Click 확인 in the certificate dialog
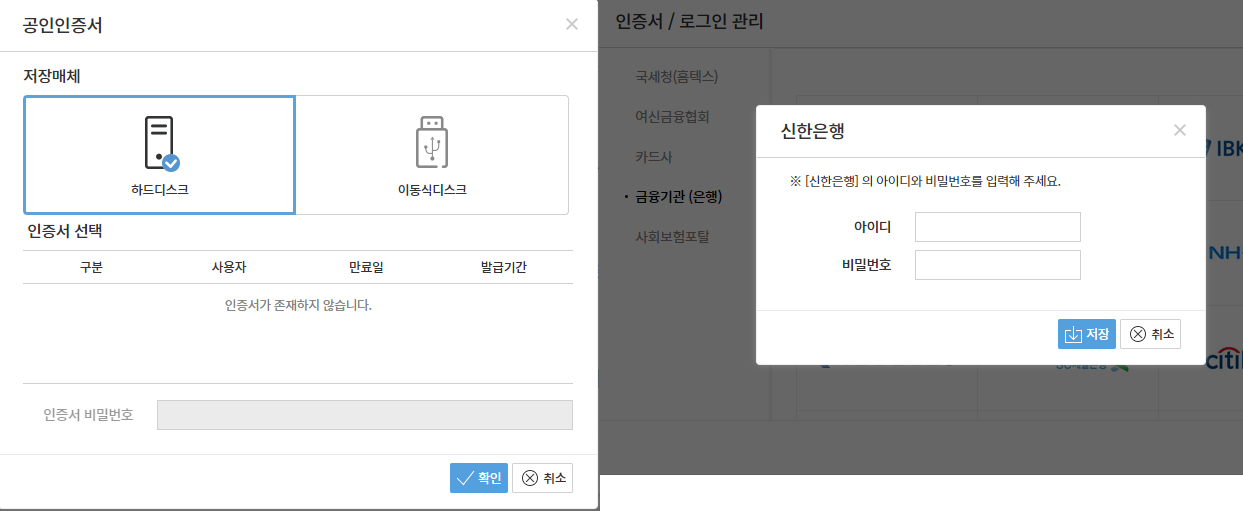The height and width of the screenshot is (511, 1243). (x=479, y=478)
